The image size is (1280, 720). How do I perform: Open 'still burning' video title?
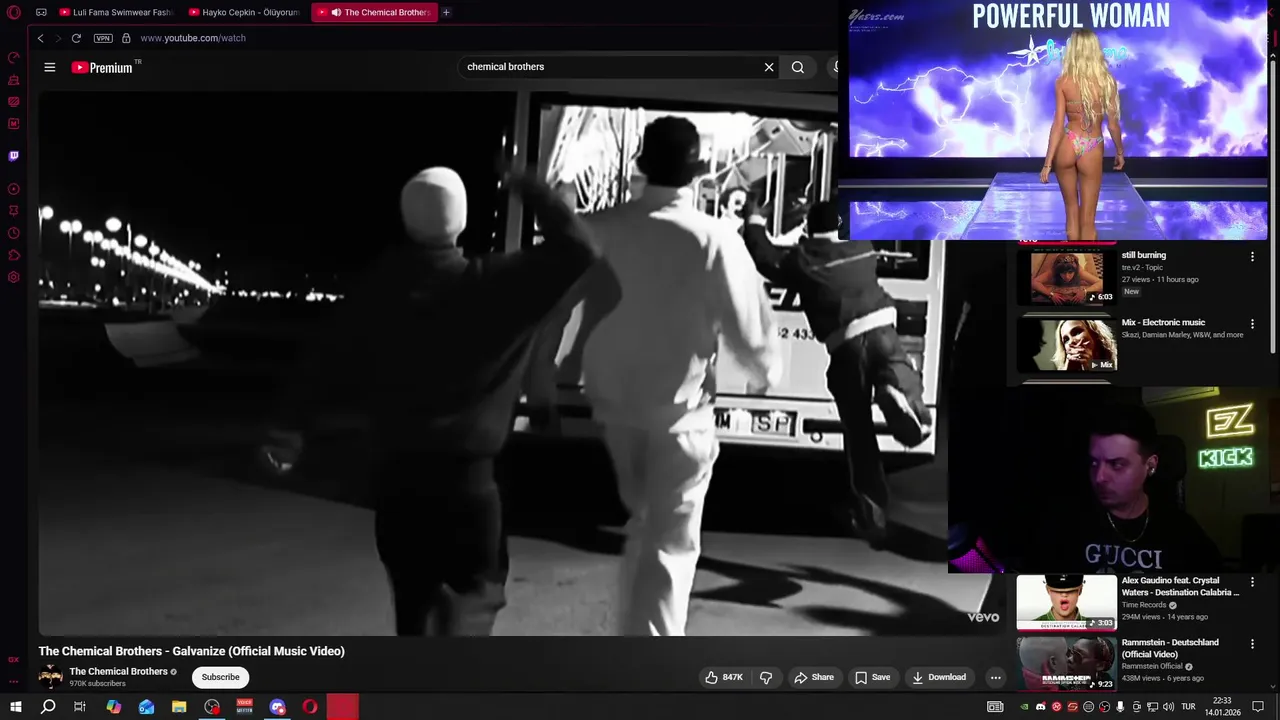(x=1144, y=255)
